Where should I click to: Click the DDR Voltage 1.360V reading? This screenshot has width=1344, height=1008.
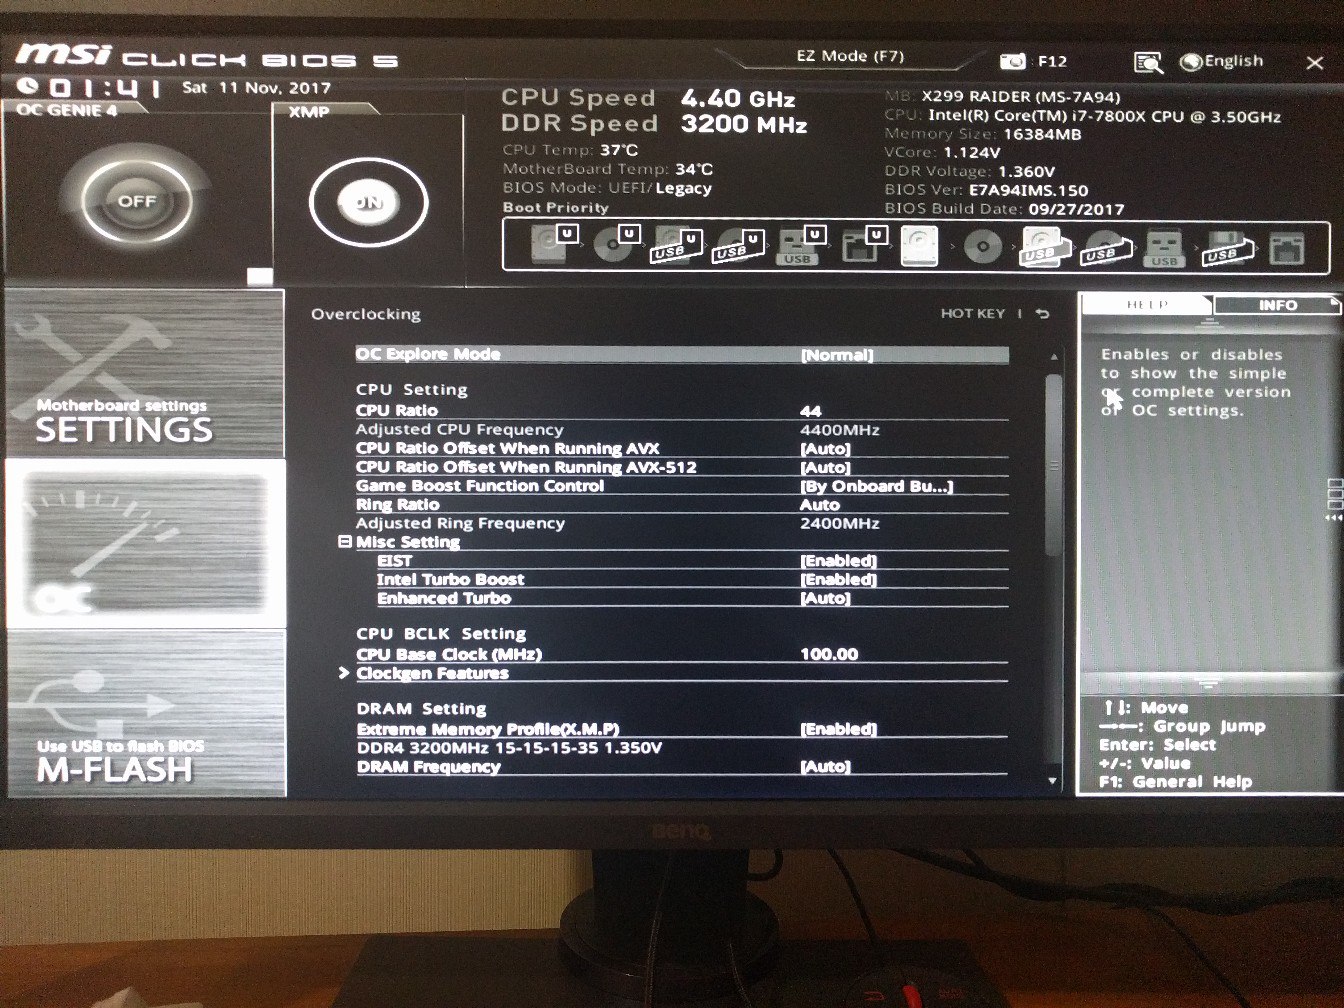point(969,172)
